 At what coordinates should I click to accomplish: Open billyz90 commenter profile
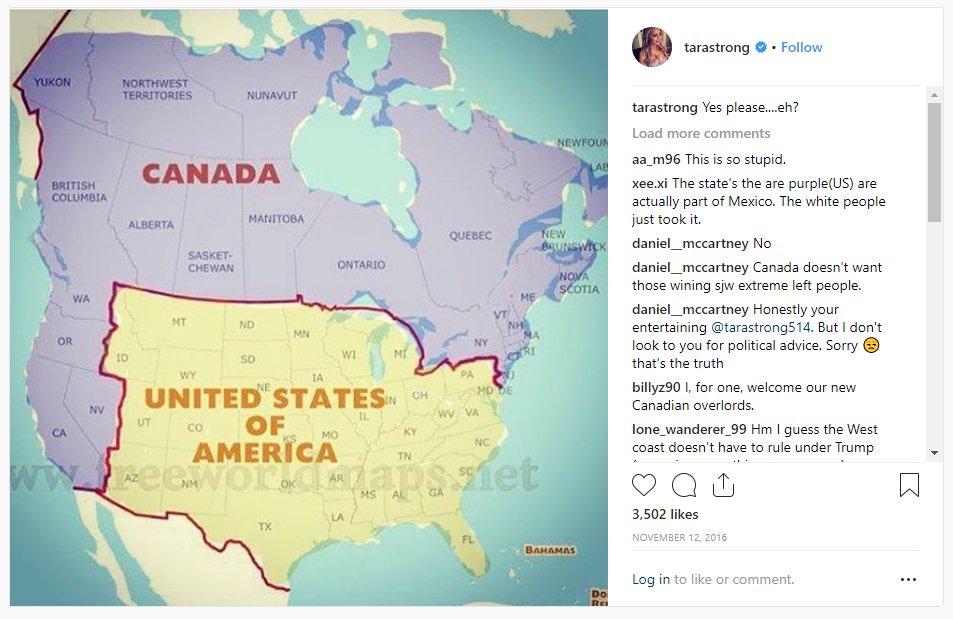(656, 387)
